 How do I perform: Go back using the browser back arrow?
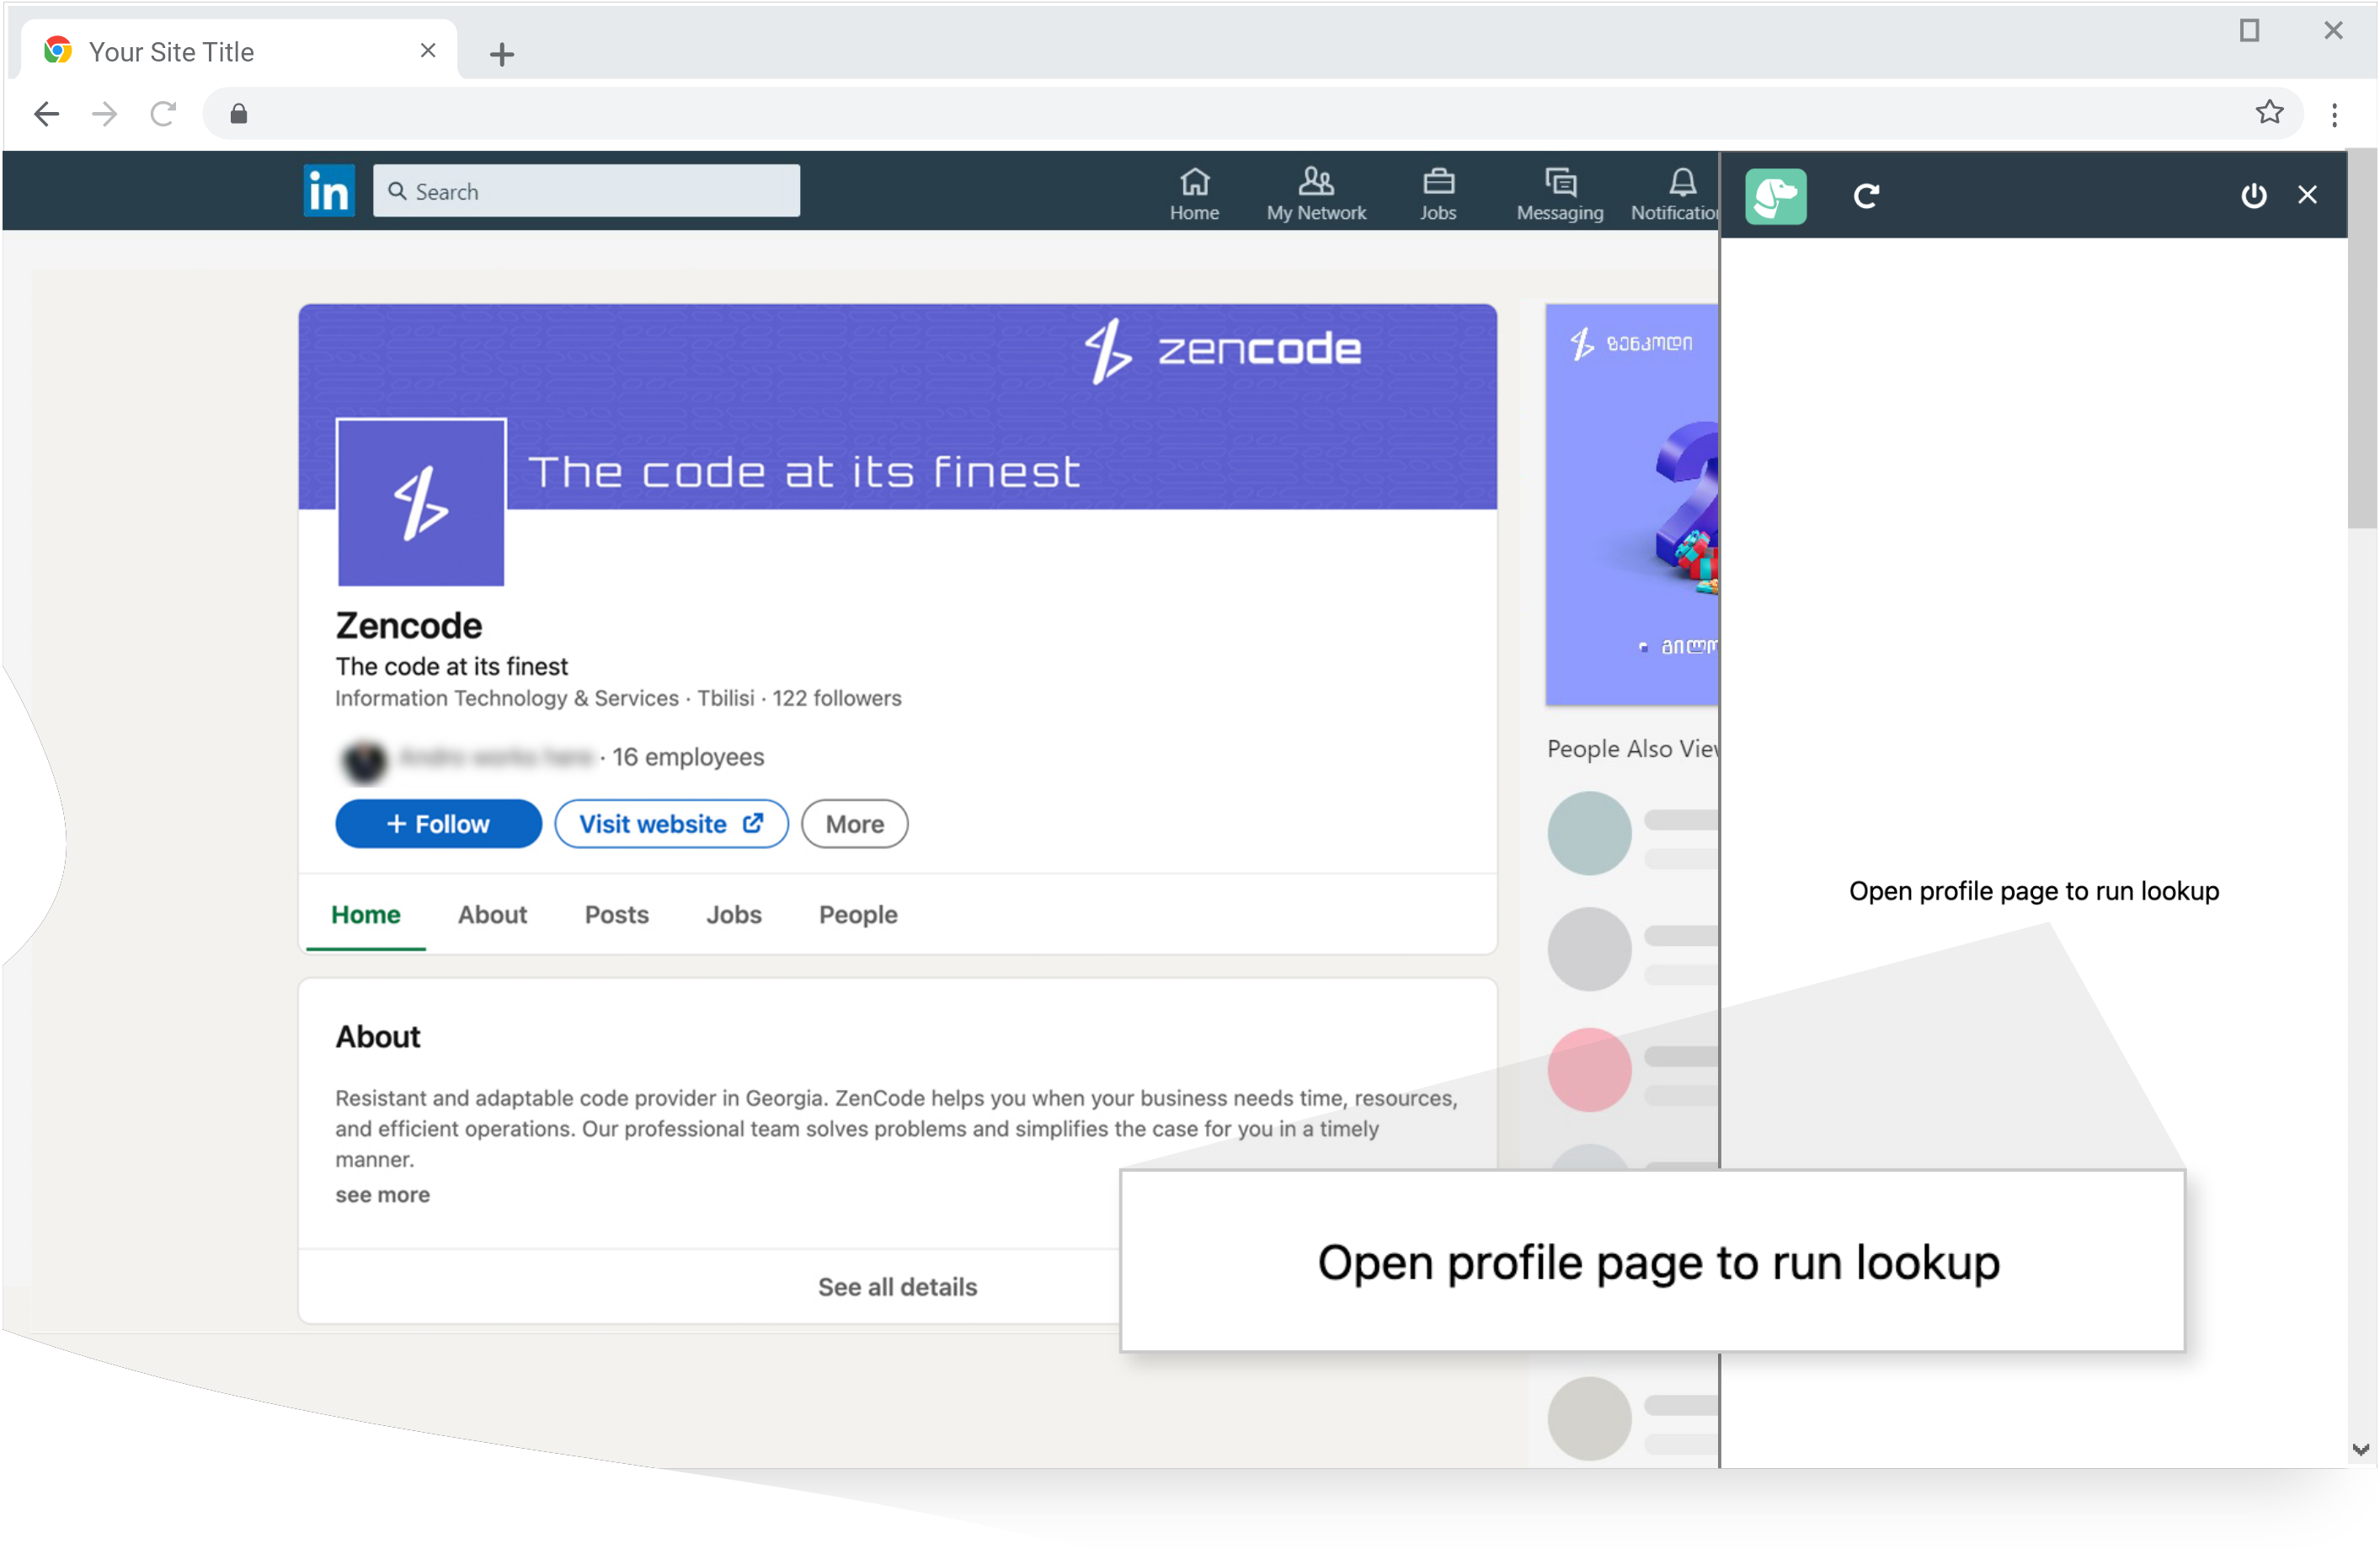[x=46, y=114]
